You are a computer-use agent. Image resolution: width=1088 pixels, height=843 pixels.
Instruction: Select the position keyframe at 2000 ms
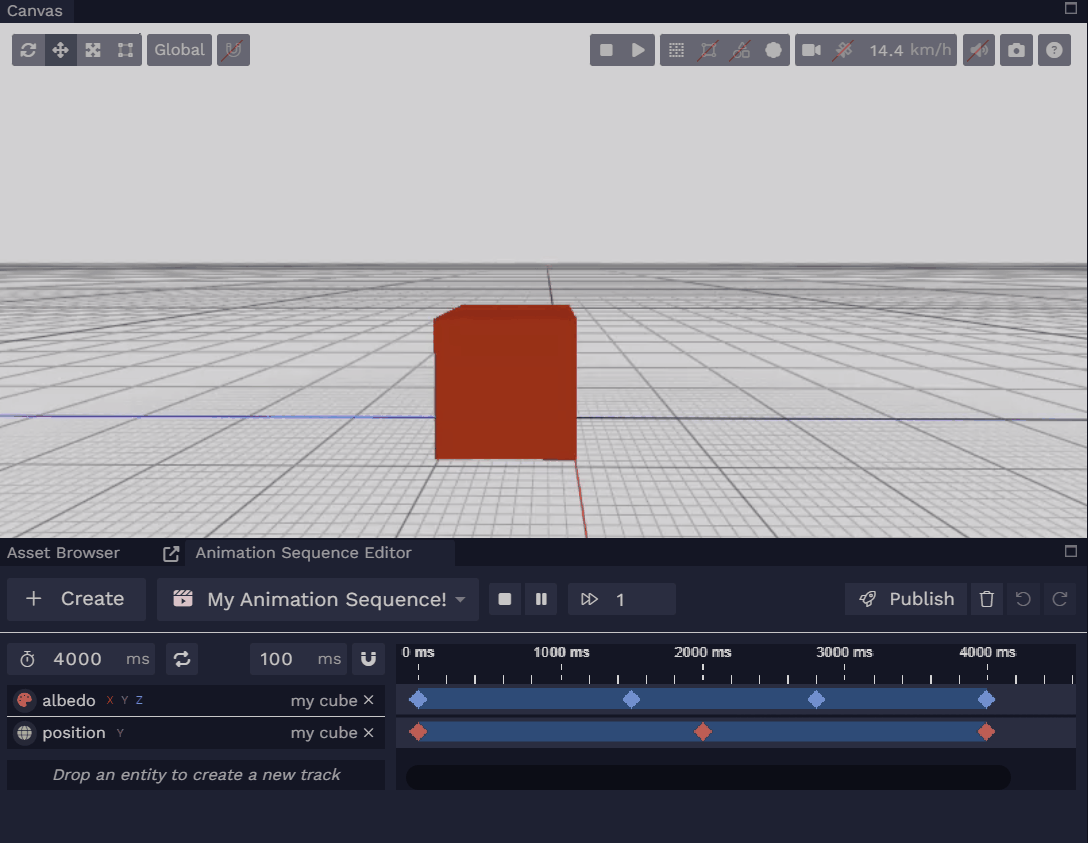pos(703,732)
